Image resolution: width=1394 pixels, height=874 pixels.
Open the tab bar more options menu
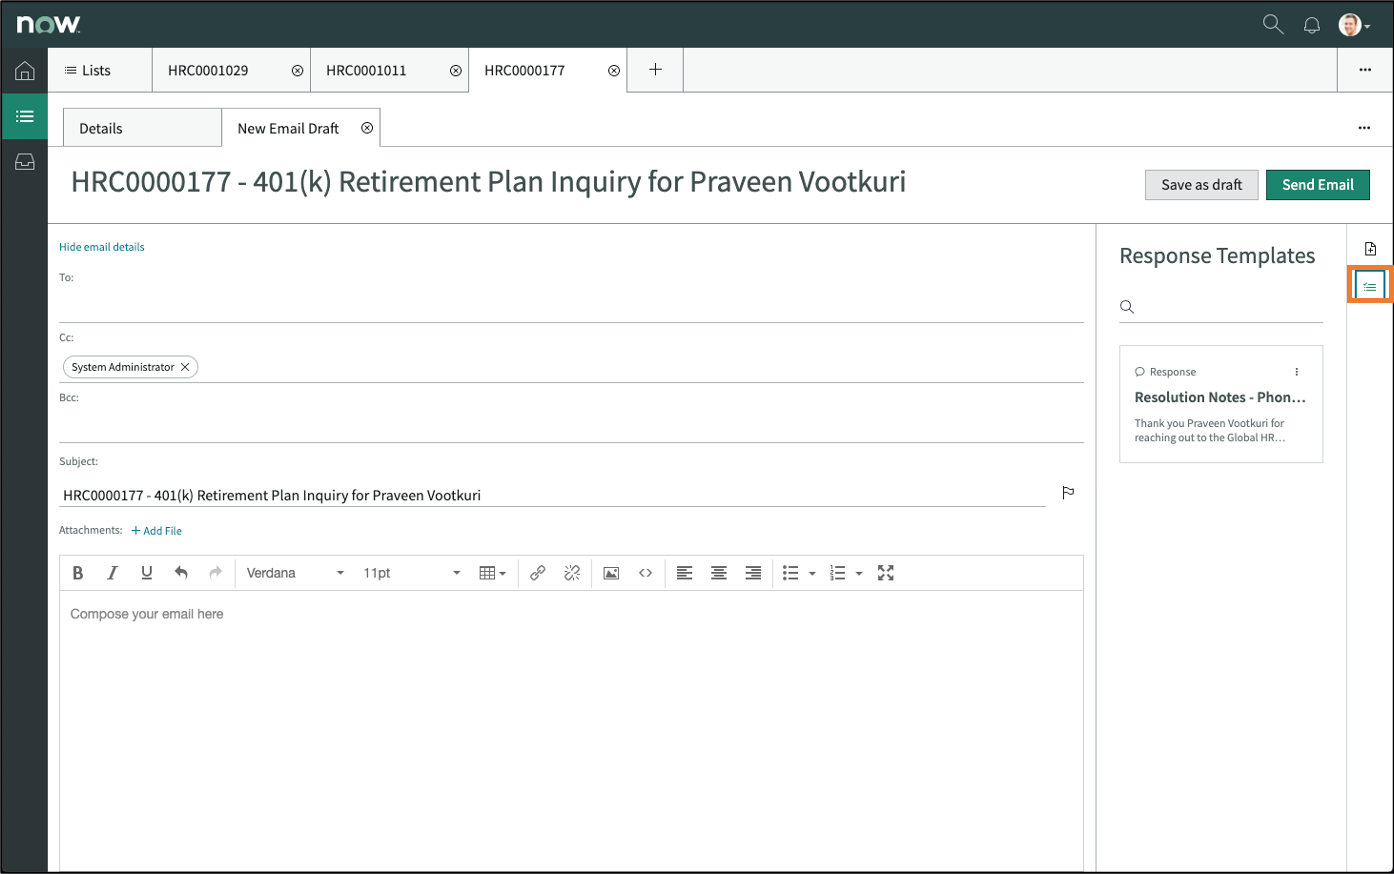(x=1365, y=70)
